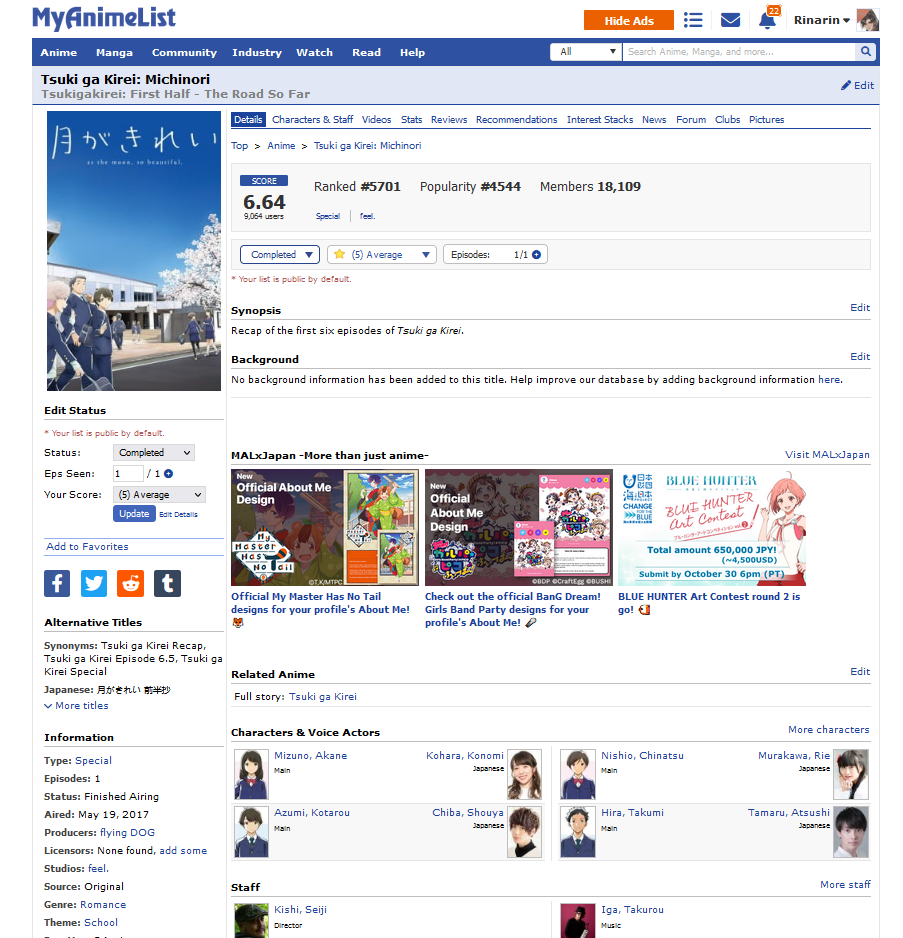This screenshot has width=903, height=938.
Task: Open the list menu icon in header
Action: 693,20
